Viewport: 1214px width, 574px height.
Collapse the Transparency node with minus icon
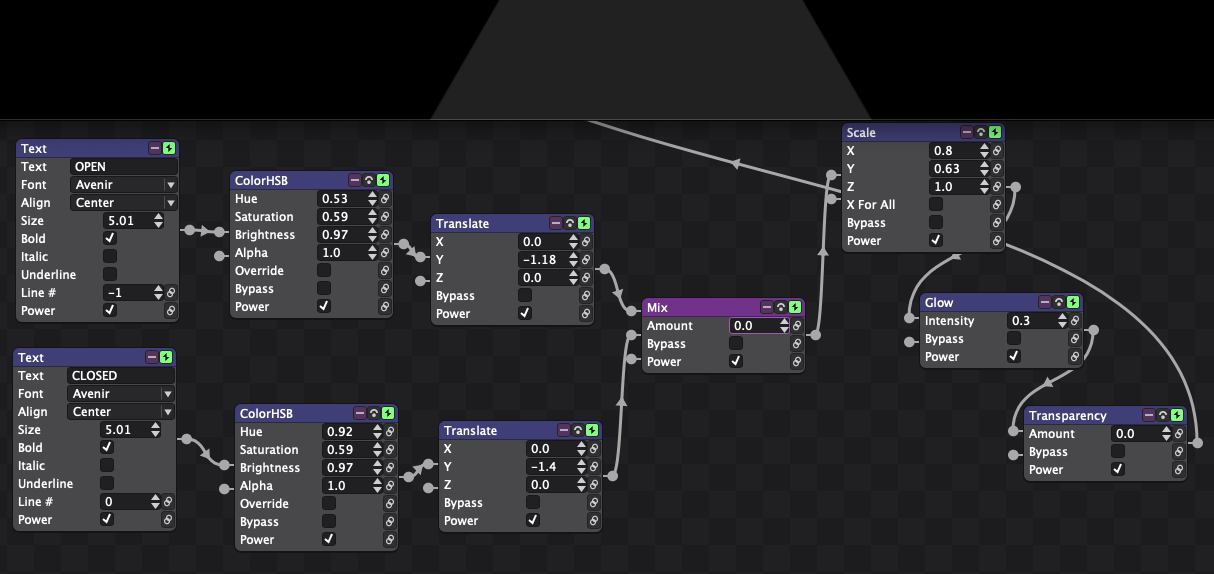tap(1149, 415)
